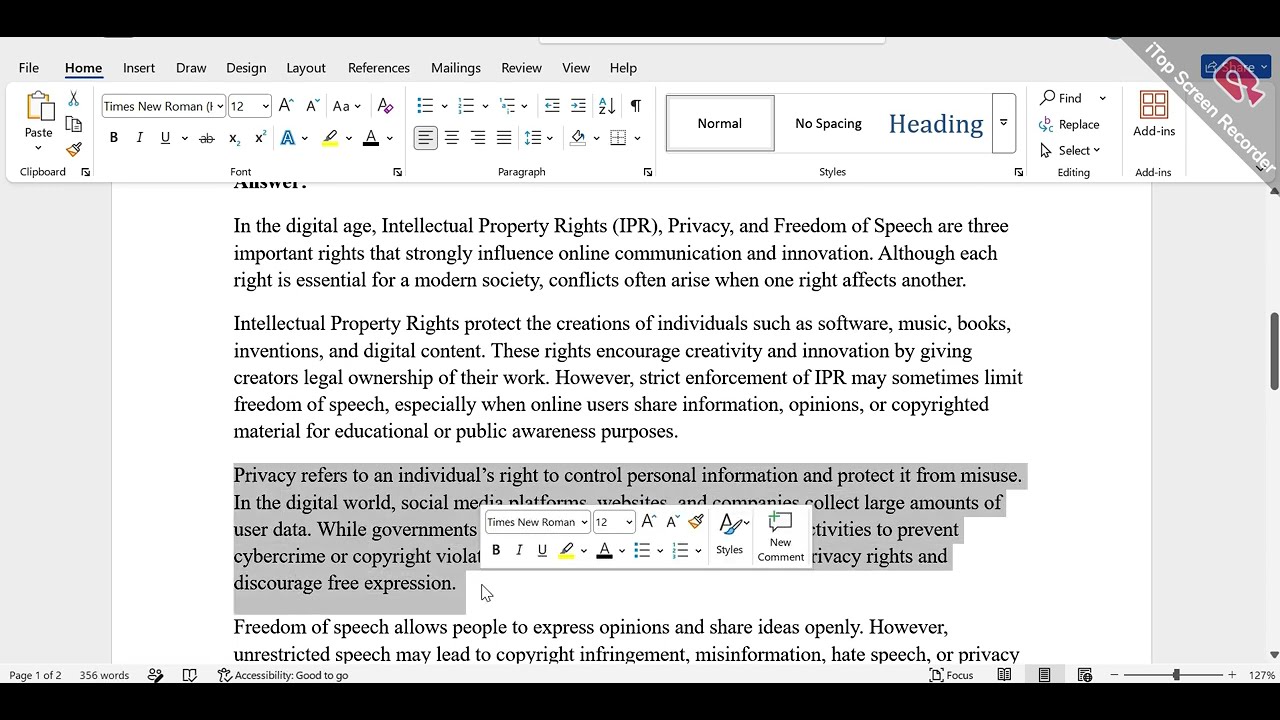Viewport: 1280px width, 720px height.
Task: Click Replace in Editing group
Action: pos(1070,124)
